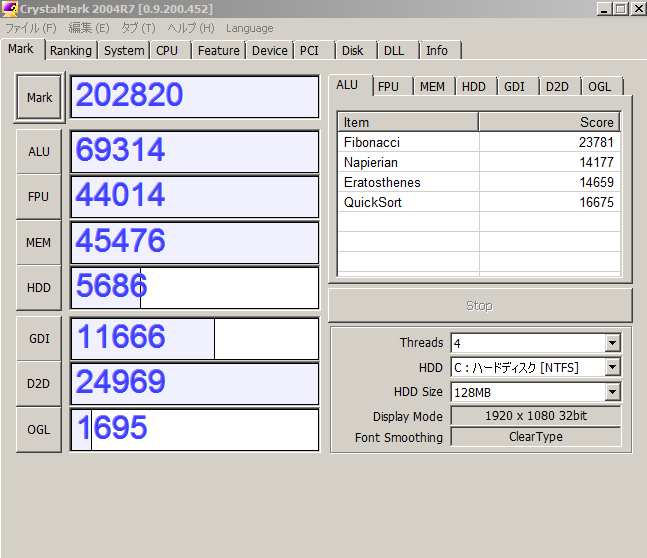Open the 編集 (E) menu
The image size is (647, 558).
pyautogui.click(x=89, y=28)
